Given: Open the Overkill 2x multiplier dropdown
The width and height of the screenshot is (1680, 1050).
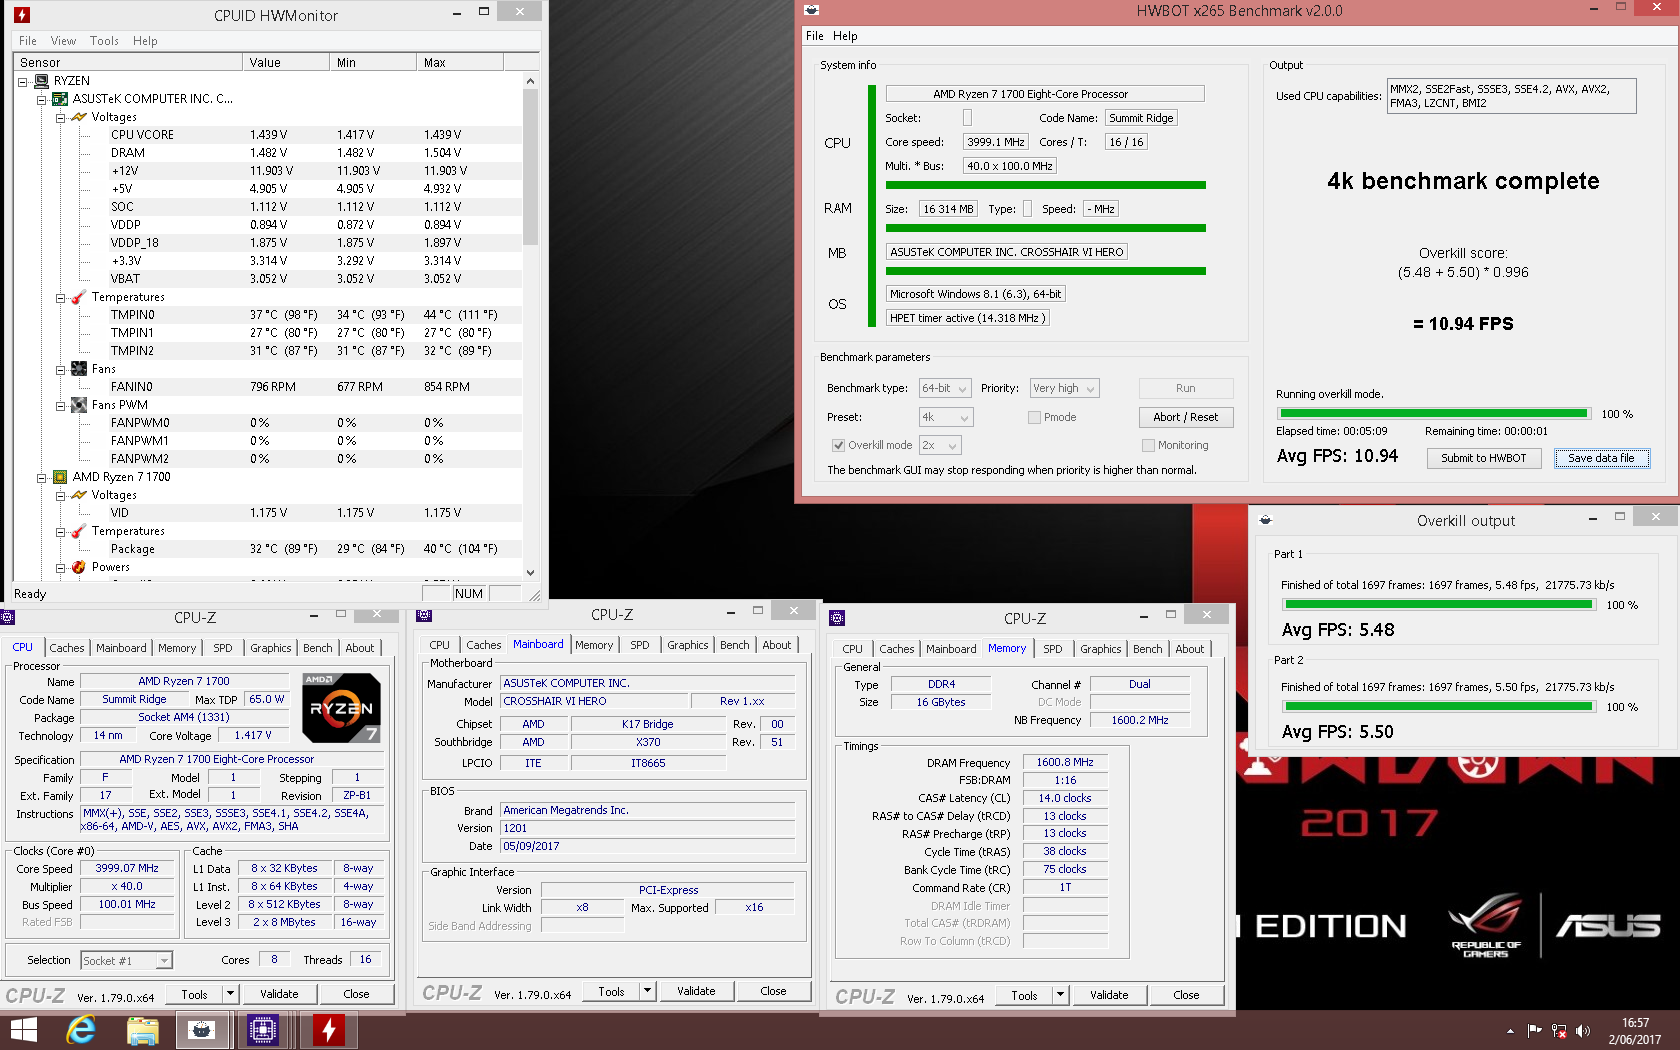Looking at the screenshot, I should pyautogui.click(x=940, y=445).
